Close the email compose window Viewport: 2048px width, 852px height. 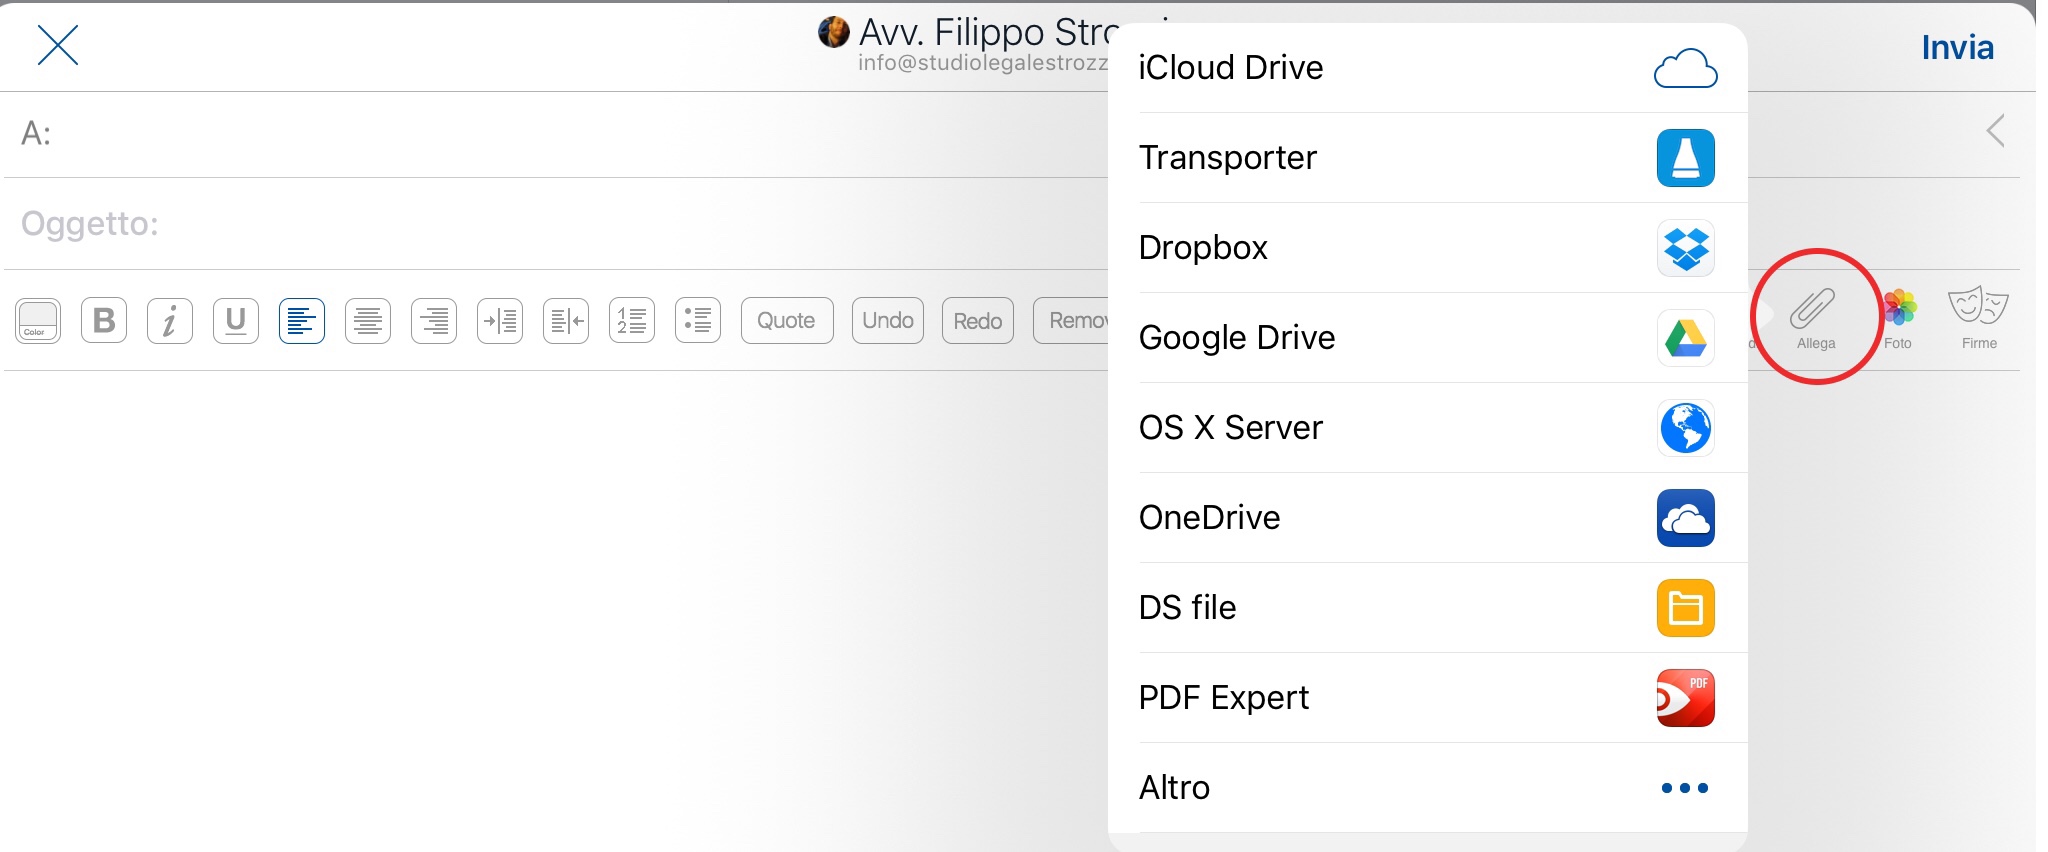click(x=58, y=46)
